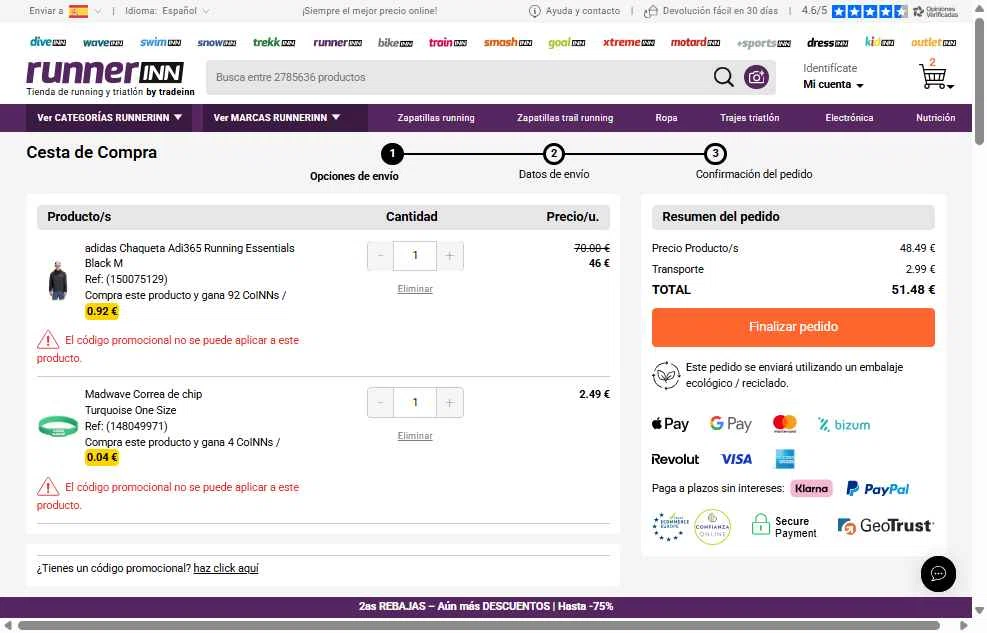Remove Madwave Correa with Eliminar link
The height and width of the screenshot is (633, 987).
[415, 435]
